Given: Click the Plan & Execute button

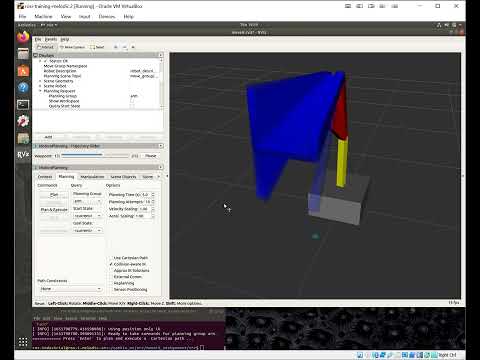Looking at the screenshot, I should point(54,210).
